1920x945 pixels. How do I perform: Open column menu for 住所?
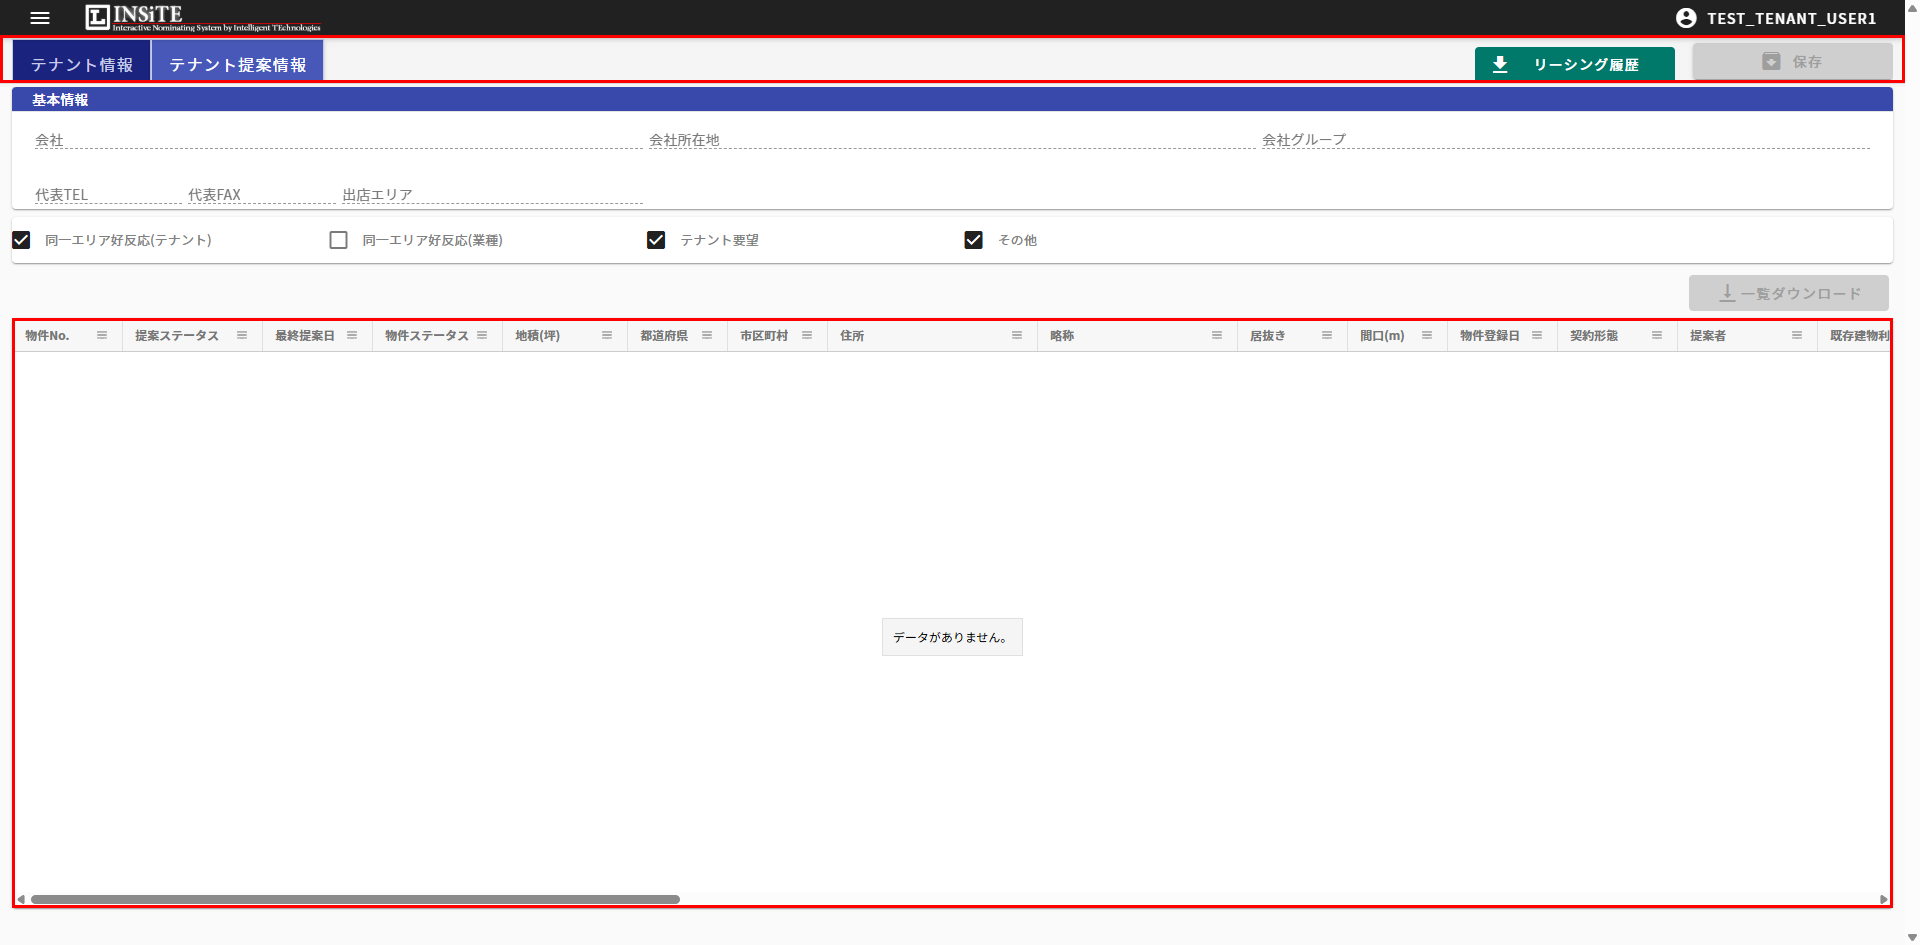[x=1017, y=336]
